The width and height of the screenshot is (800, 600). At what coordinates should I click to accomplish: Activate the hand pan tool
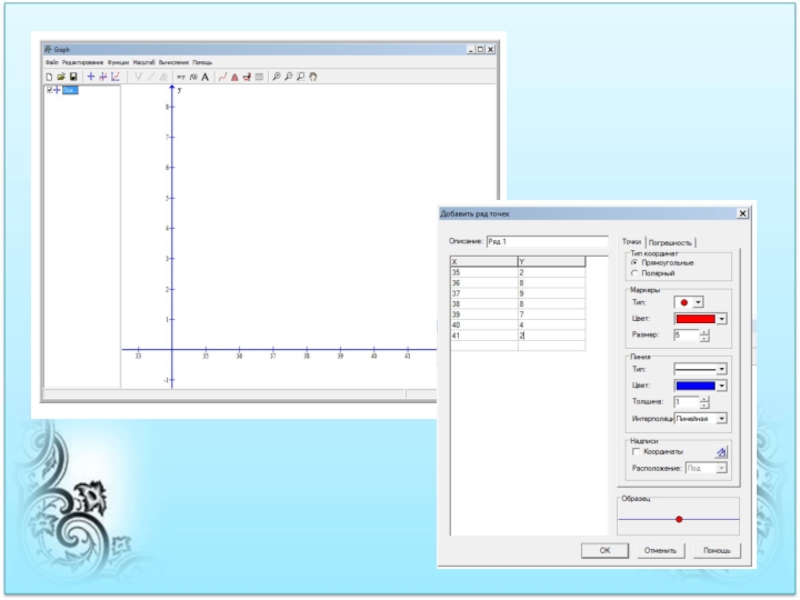tap(312, 76)
